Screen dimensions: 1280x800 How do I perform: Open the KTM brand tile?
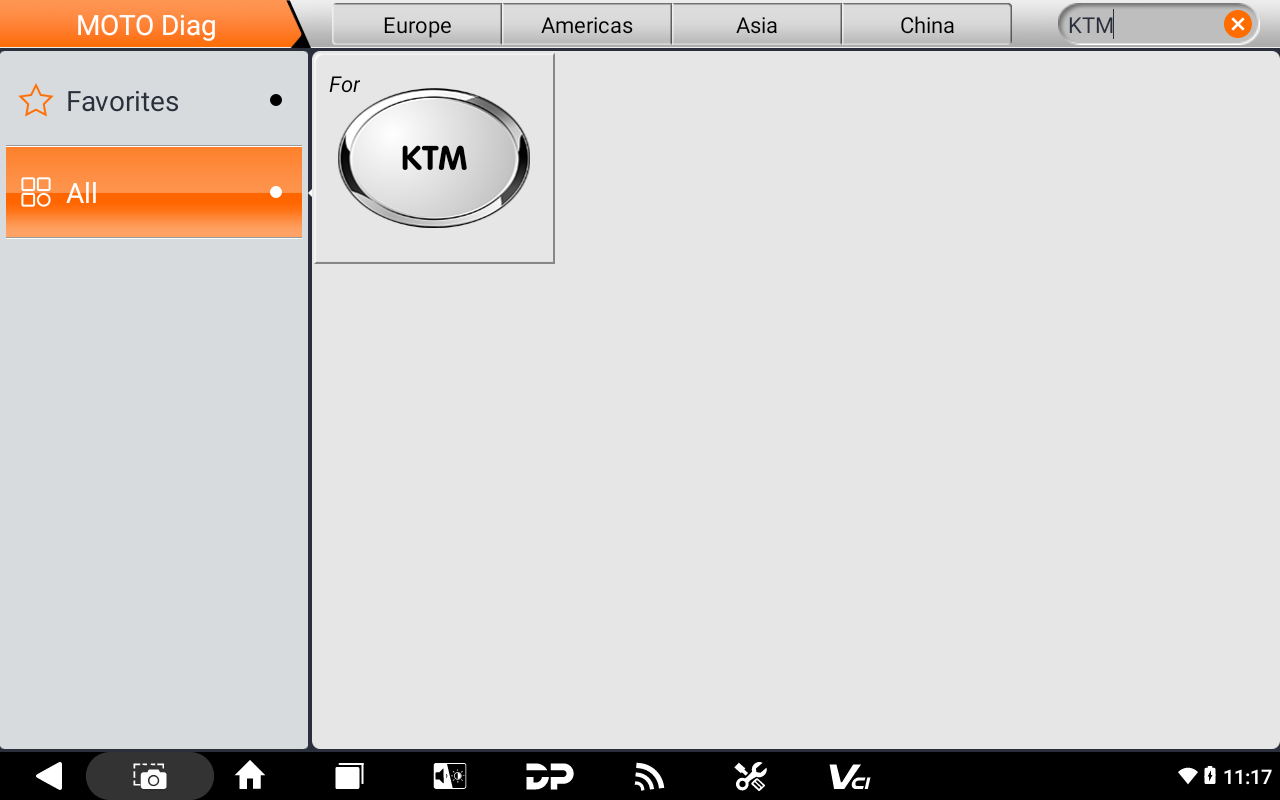[434, 158]
